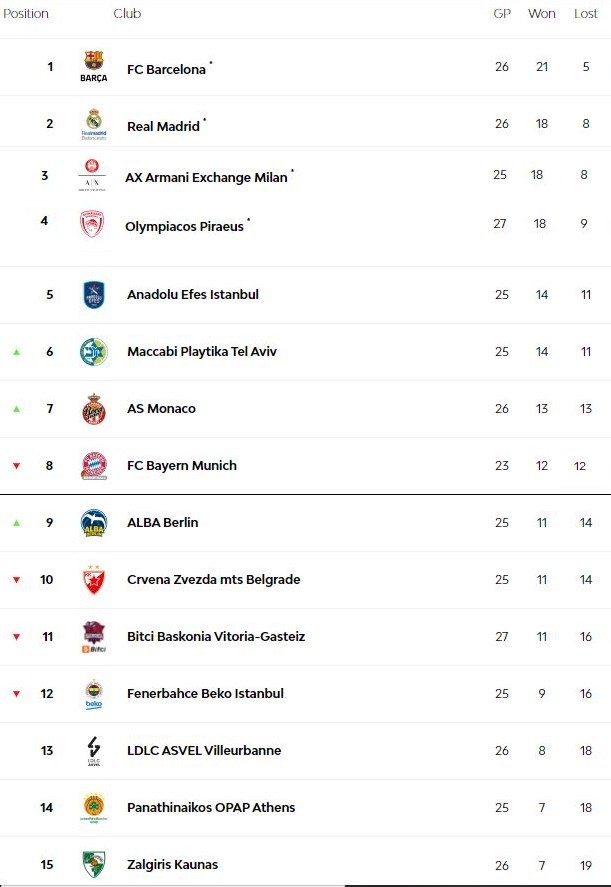
Task: Select the Olympiacos Piraeus team logo
Action: [x=92, y=224]
